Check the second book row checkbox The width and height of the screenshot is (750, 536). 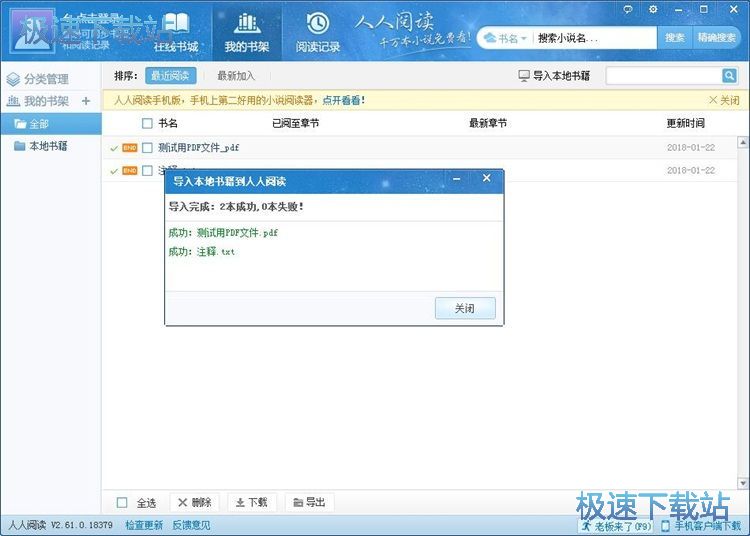[x=147, y=171]
